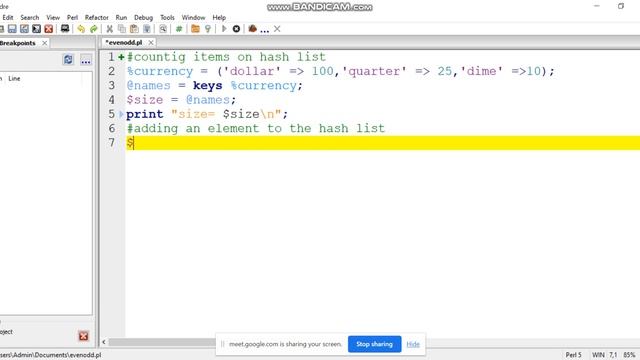Click 'quarter' string on line 2
The image size is (640, 360).
pyautogui.click(x=374, y=71)
